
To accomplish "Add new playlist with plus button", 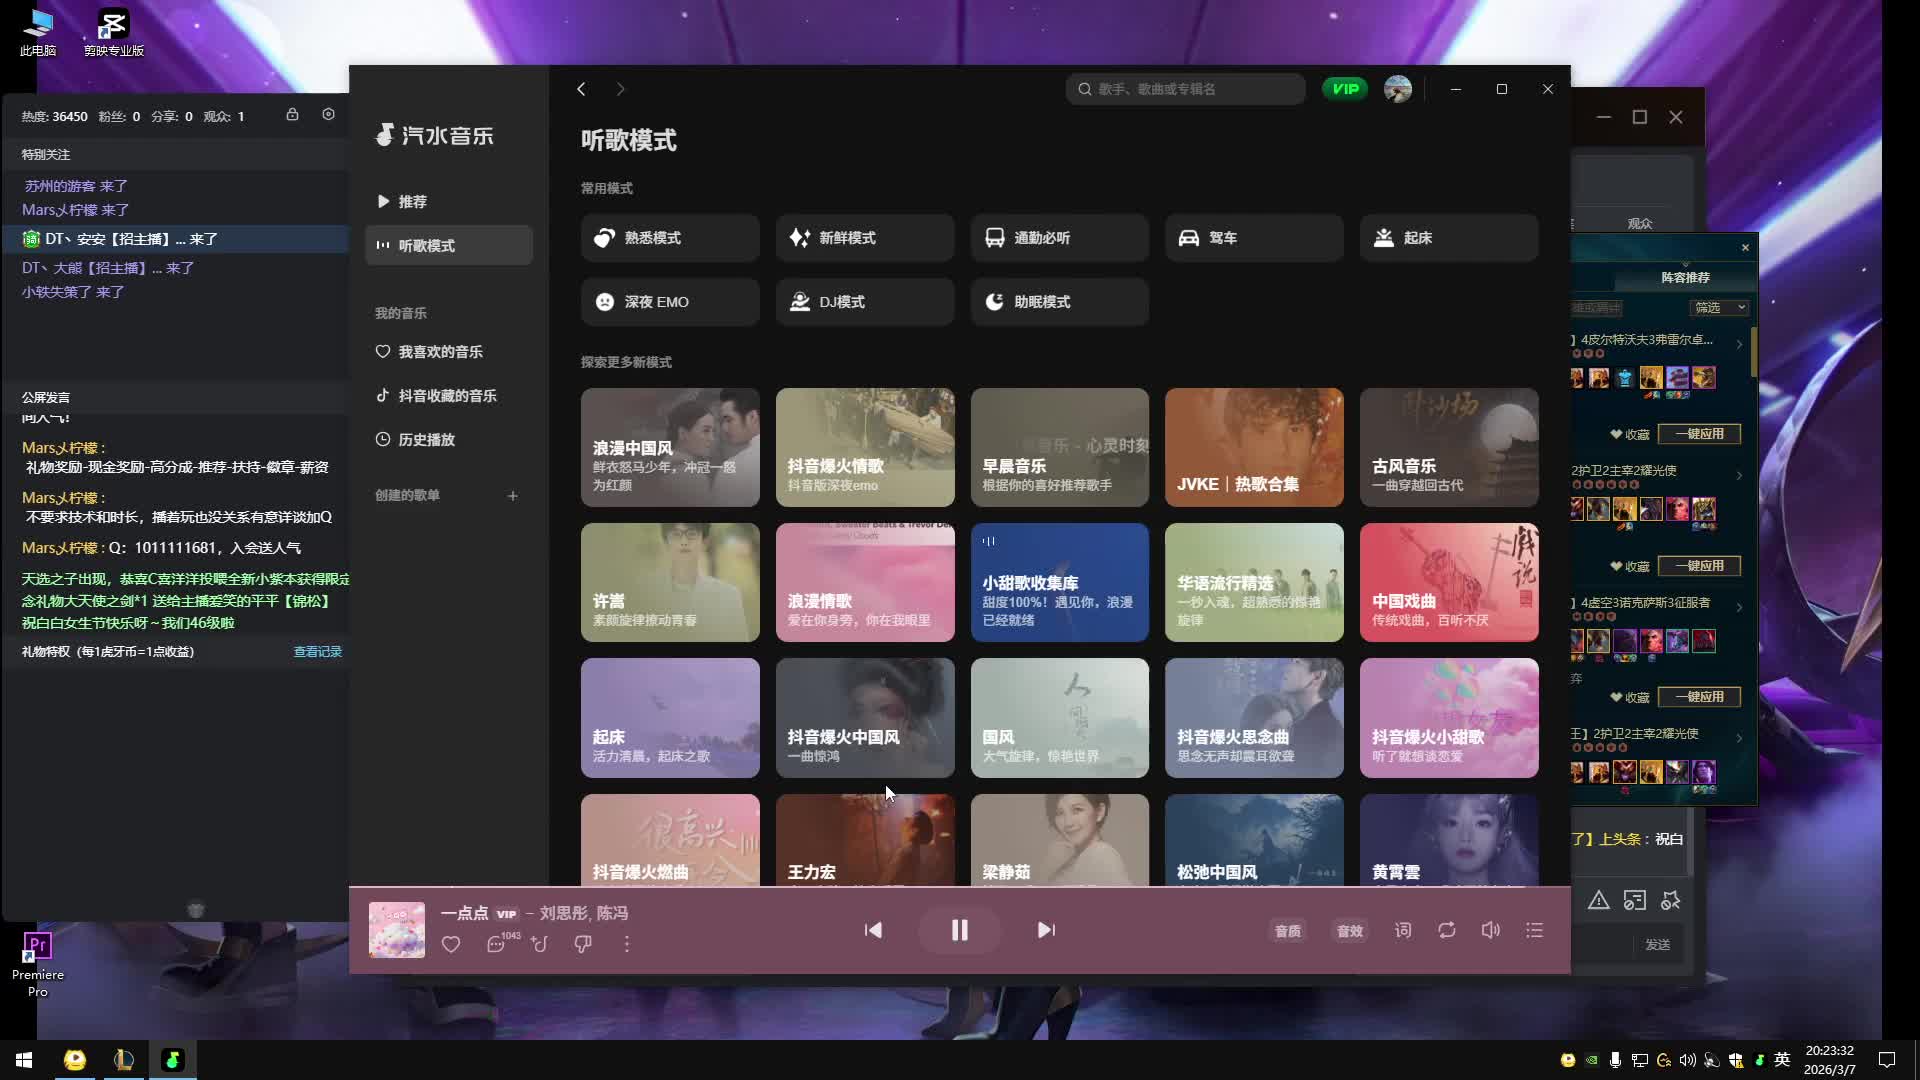I will tap(512, 496).
